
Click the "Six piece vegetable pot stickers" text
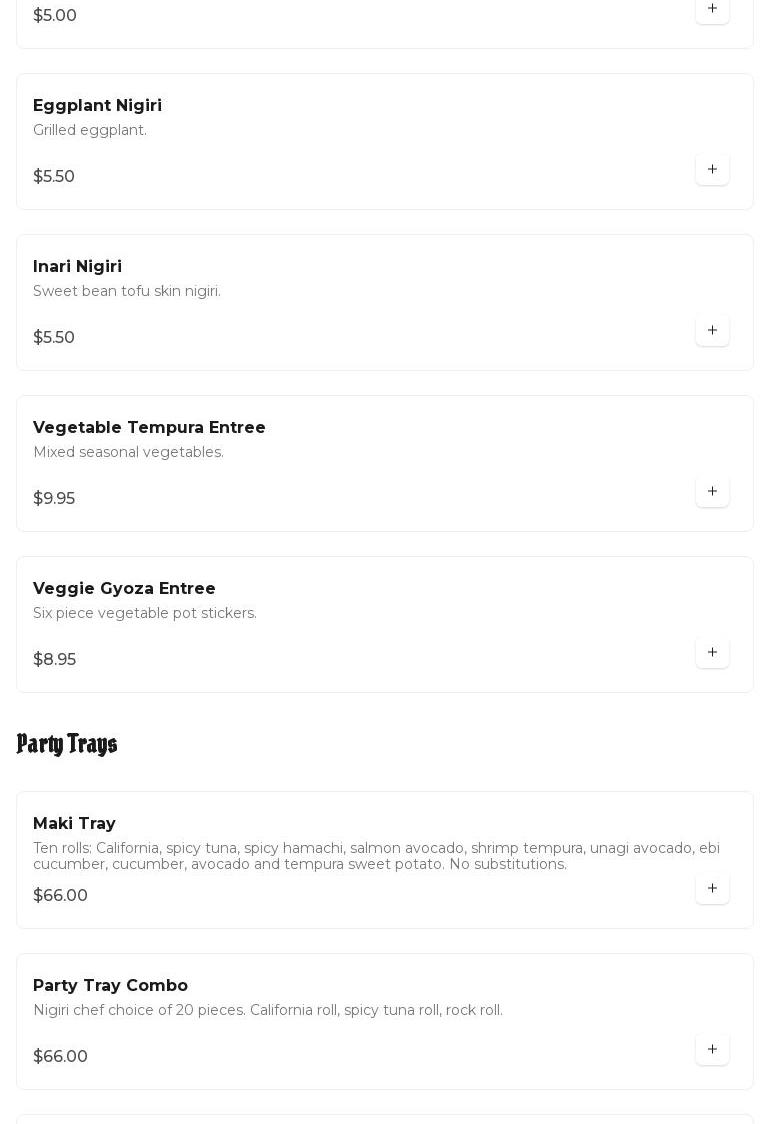tap(145, 614)
